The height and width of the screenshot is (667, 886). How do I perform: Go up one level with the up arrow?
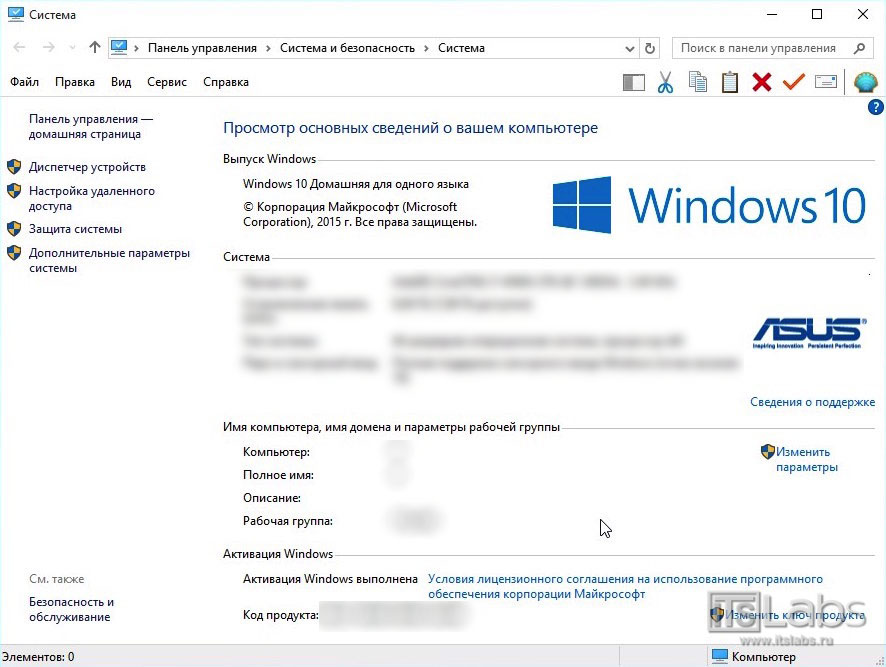point(94,47)
